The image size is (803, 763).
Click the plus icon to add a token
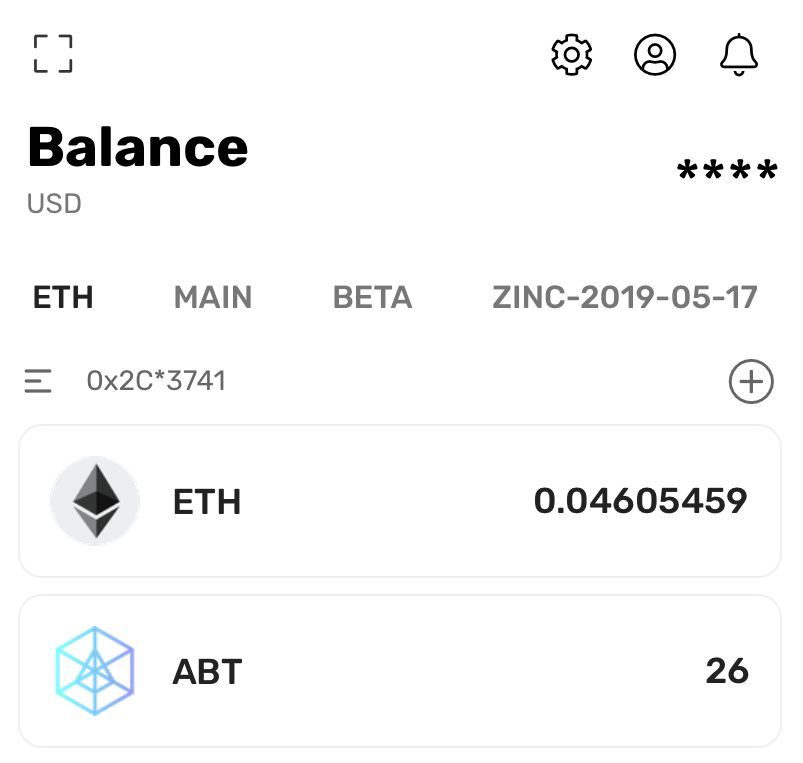751,381
